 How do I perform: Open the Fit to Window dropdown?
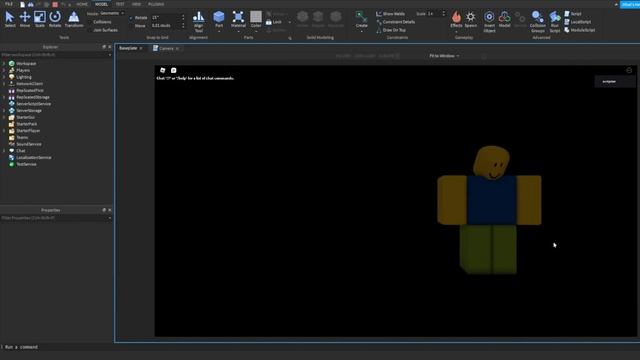444,56
